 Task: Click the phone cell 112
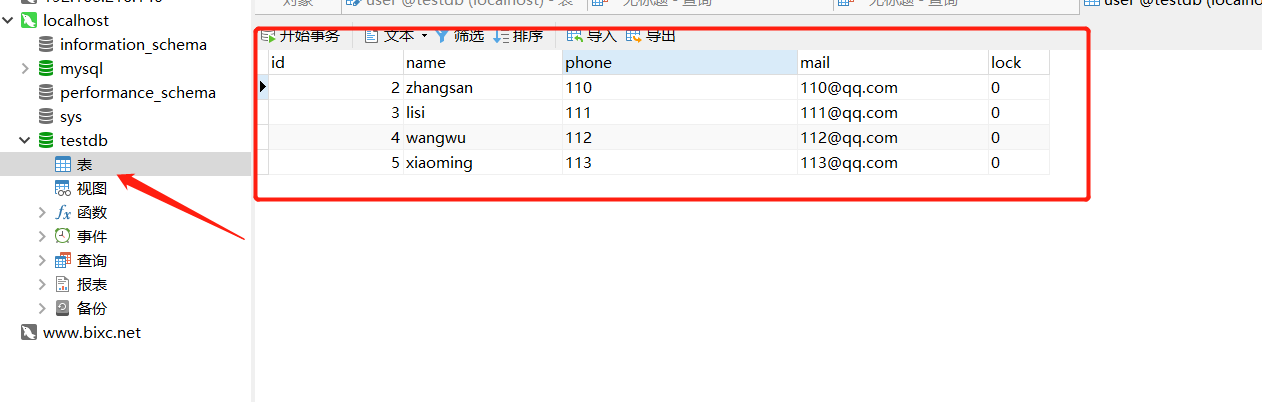click(680, 138)
